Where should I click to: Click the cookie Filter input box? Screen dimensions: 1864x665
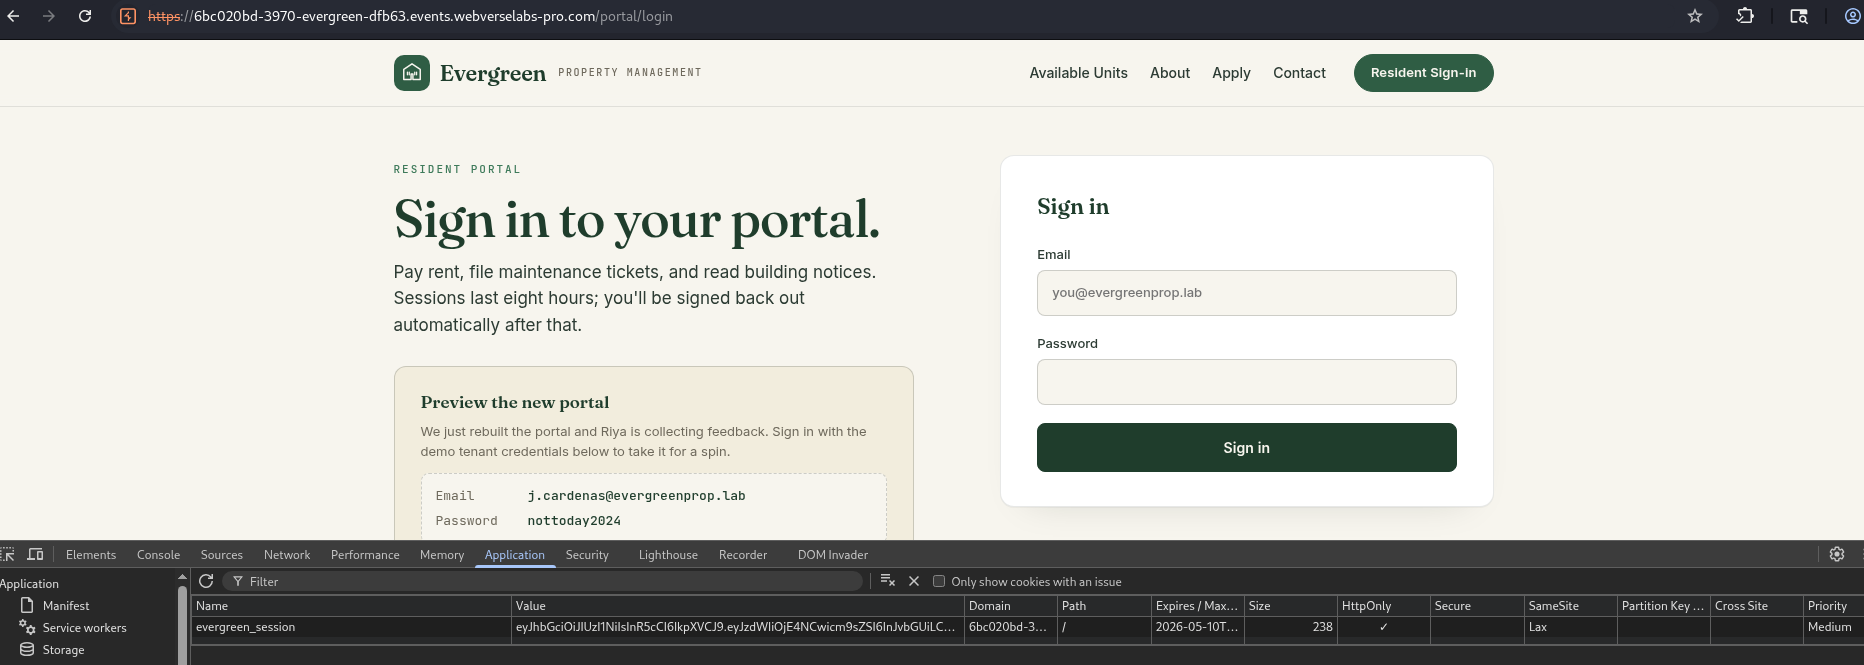click(x=543, y=581)
